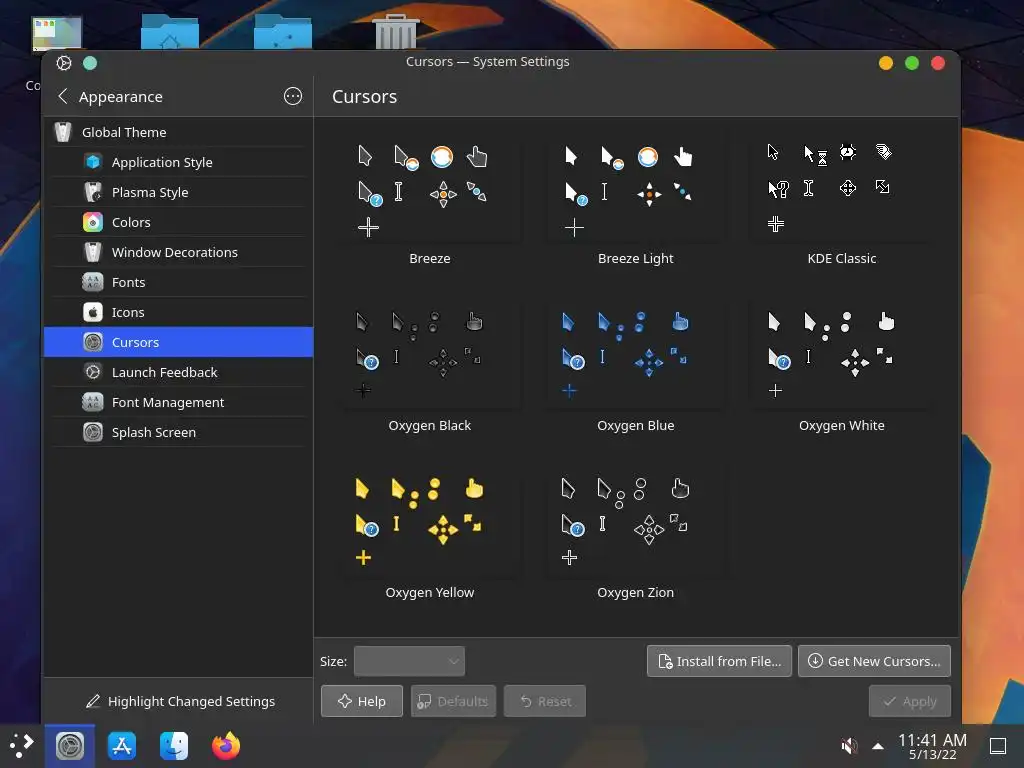Click the Reset button

click(x=545, y=701)
